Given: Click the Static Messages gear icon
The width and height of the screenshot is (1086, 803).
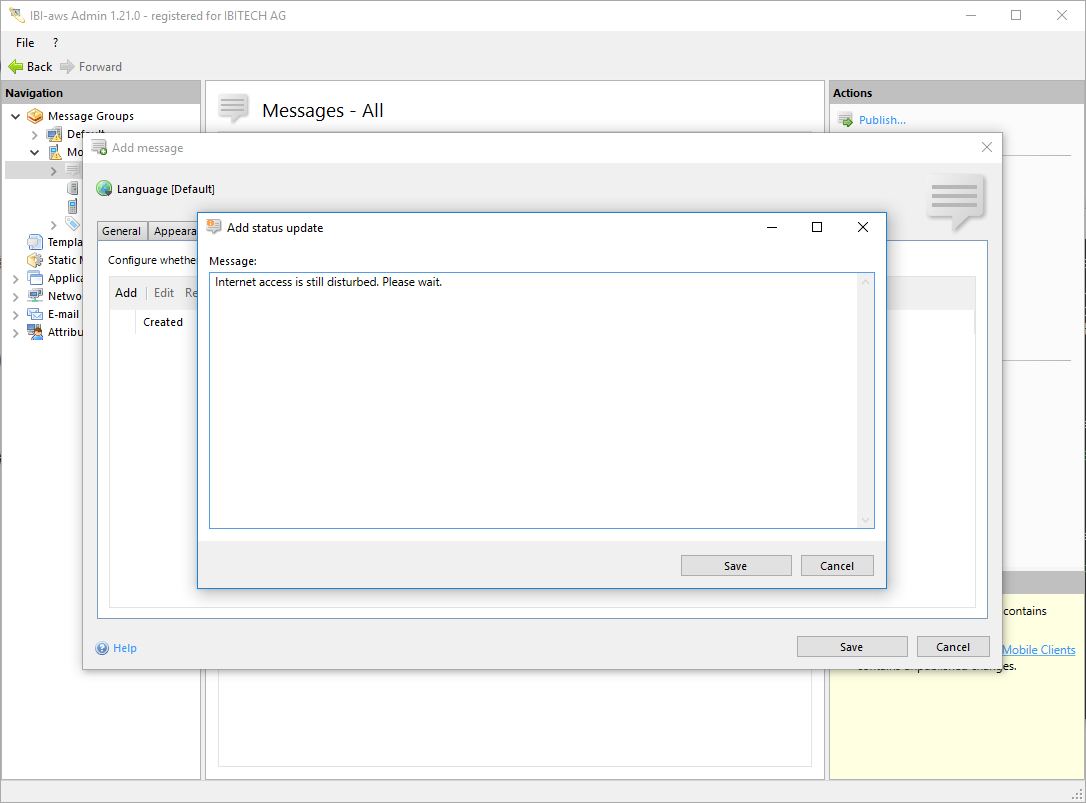Looking at the screenshot, I should [x=35, y=260].
